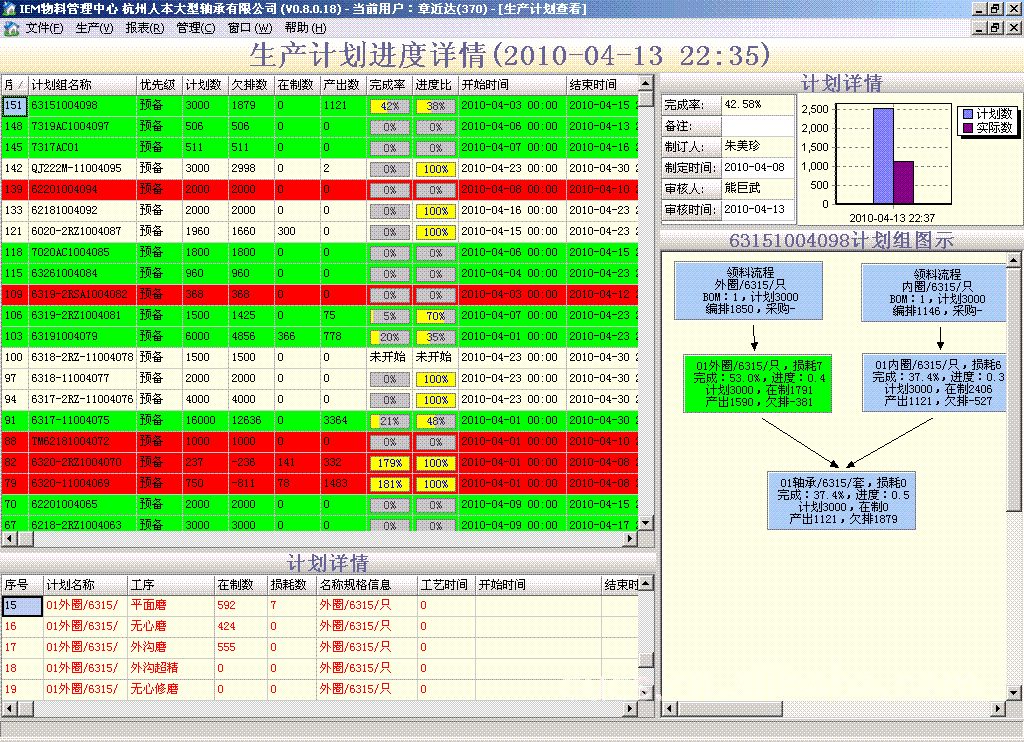The image size is (1024, 742).
Task: Click row number cell 151
Action: [x=14, y=105]
